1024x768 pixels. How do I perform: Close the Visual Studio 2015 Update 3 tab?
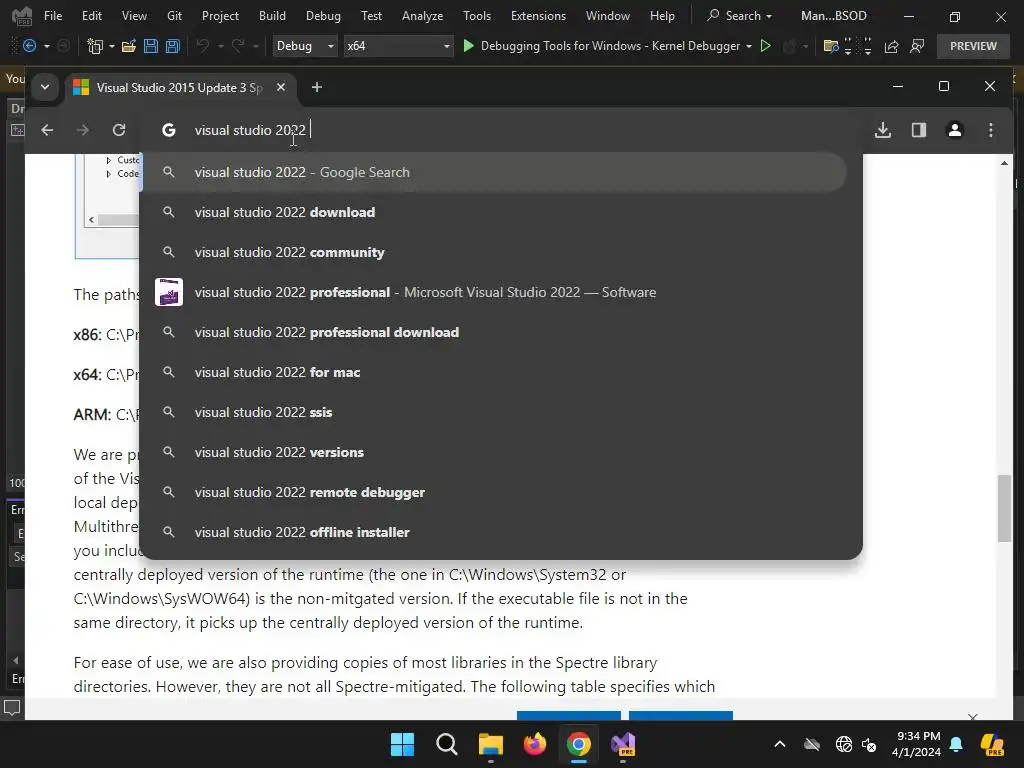click(x=281, y=87)
